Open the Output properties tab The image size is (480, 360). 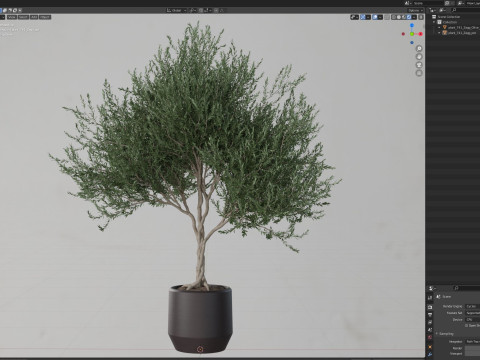pyautogui.click(x=430, y=314)
